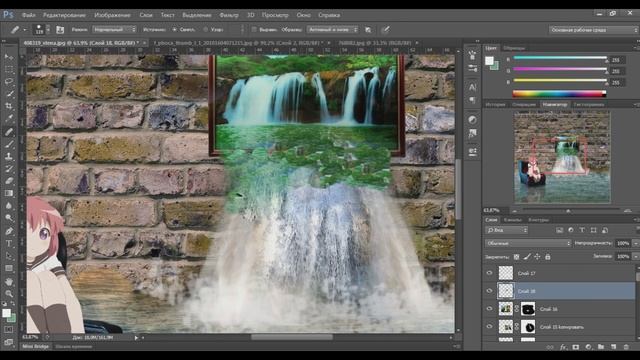
Task: Select the Семпл. source radio button
Action: 174,30
